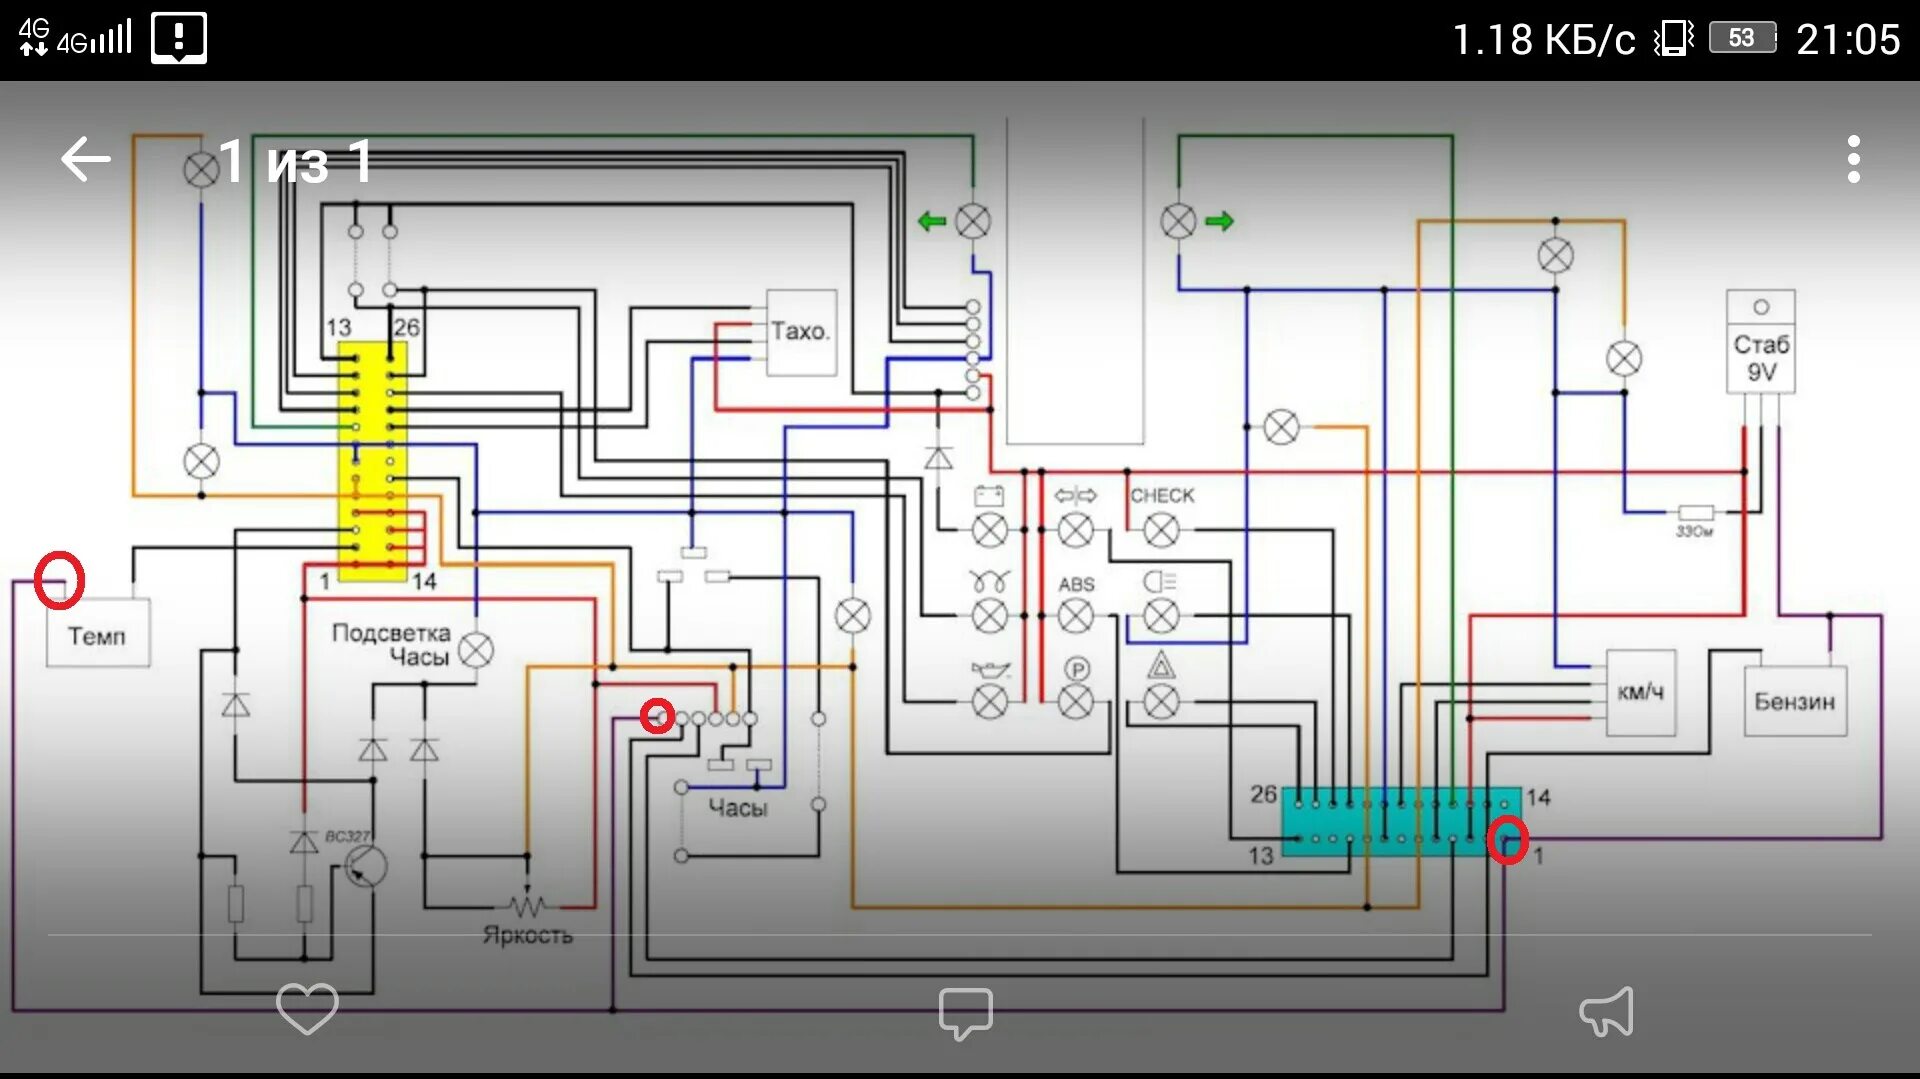
Task: Tap the 'Тахо.' block in the diagram
Action: 801,333
